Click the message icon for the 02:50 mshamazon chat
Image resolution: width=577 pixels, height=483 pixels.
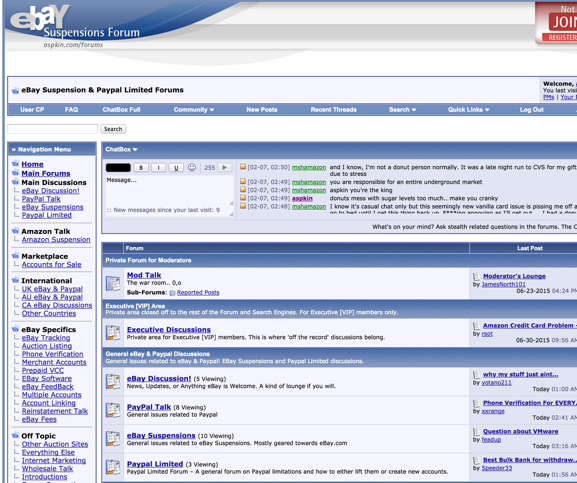pyautogui.click(x=243, y=167)
